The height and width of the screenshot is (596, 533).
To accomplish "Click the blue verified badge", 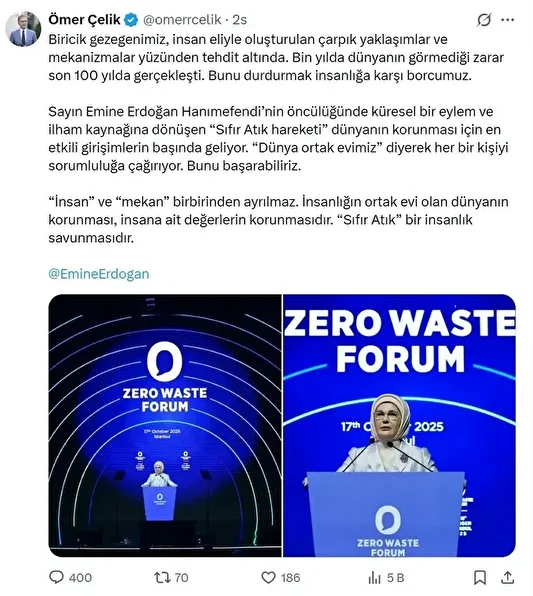I will [x=132, y=20].
